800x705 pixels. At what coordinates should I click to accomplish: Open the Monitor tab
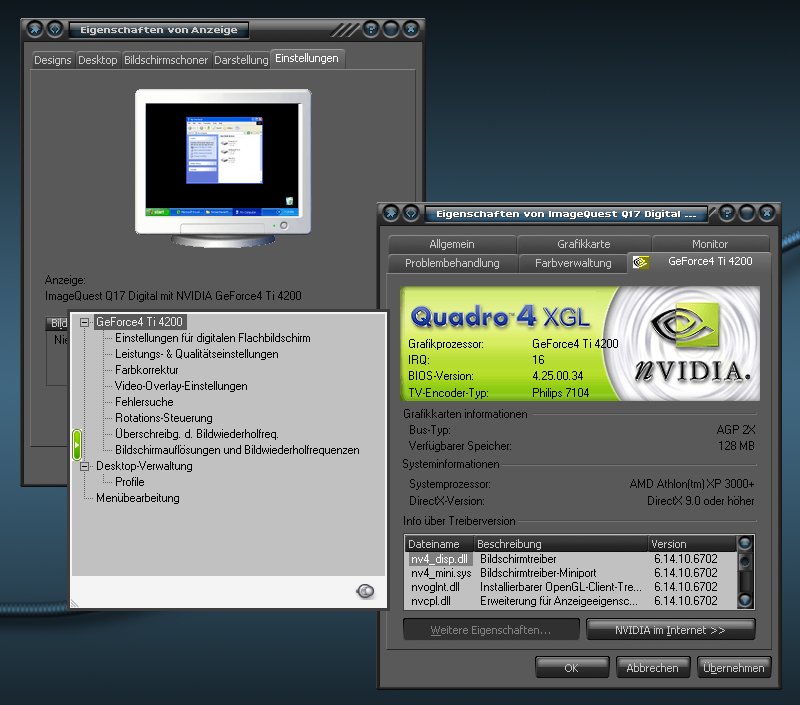coord(710,244)
